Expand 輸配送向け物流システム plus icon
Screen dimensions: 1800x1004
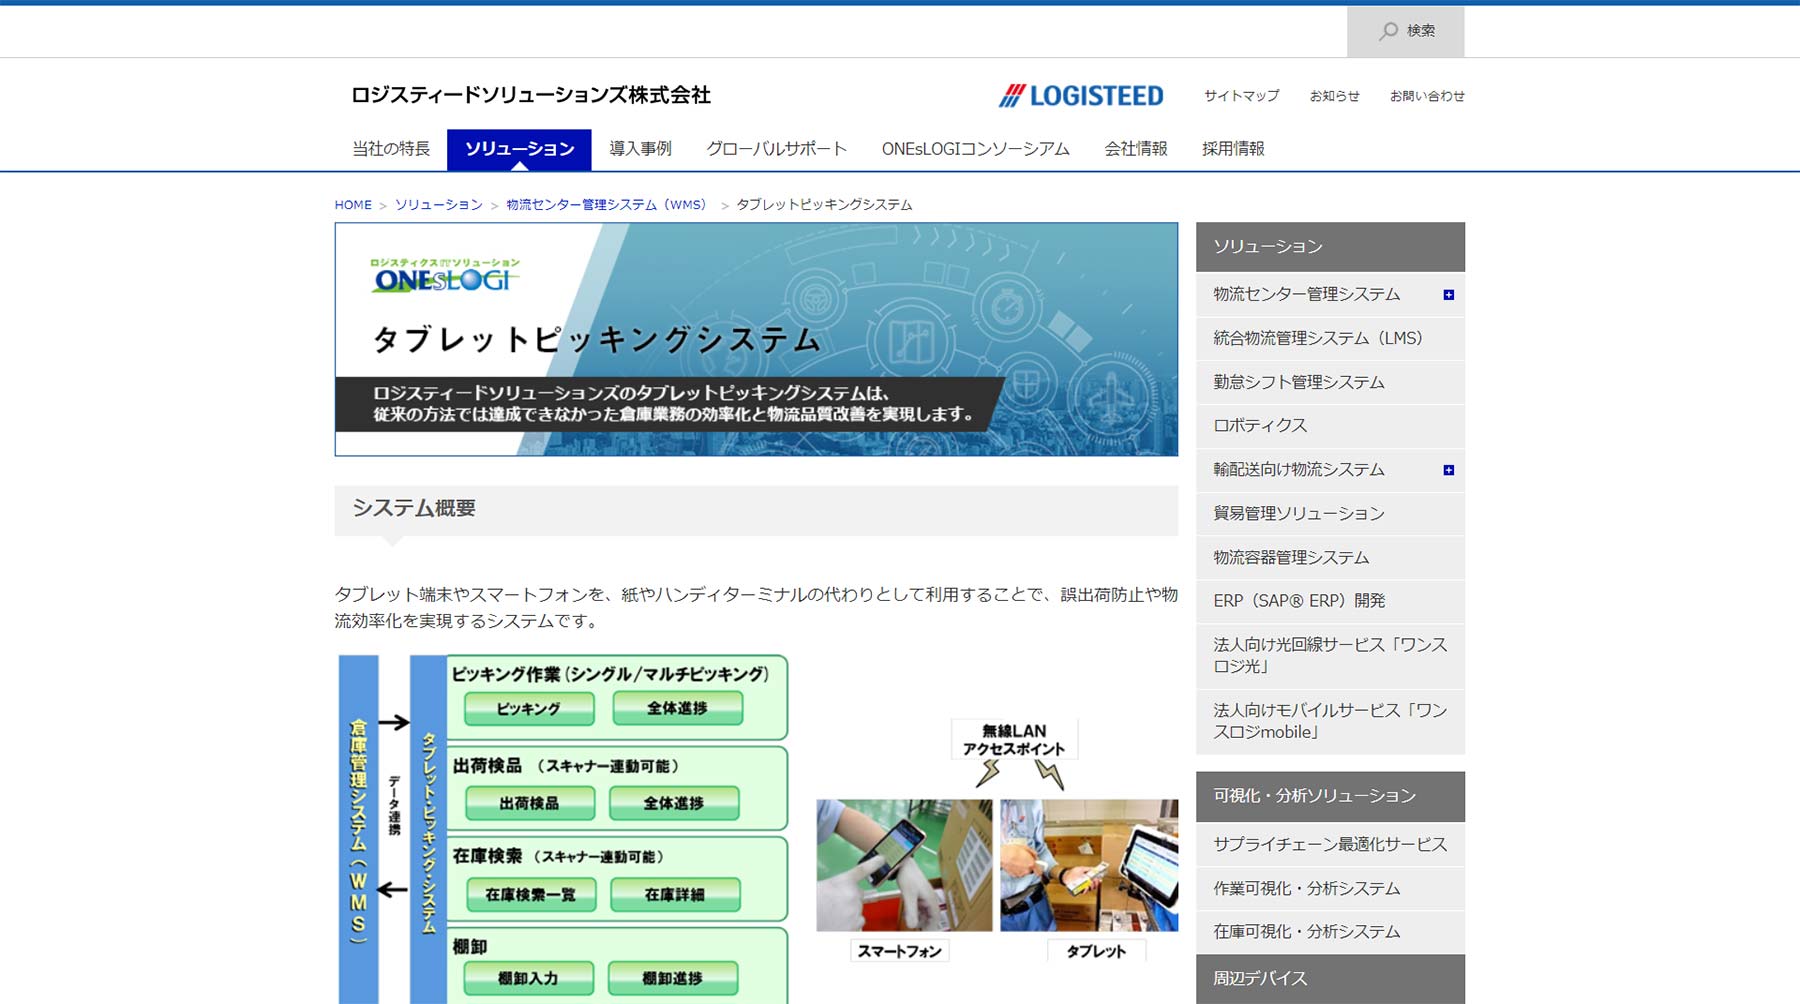pyautogui.click(x=1448, y=470)
